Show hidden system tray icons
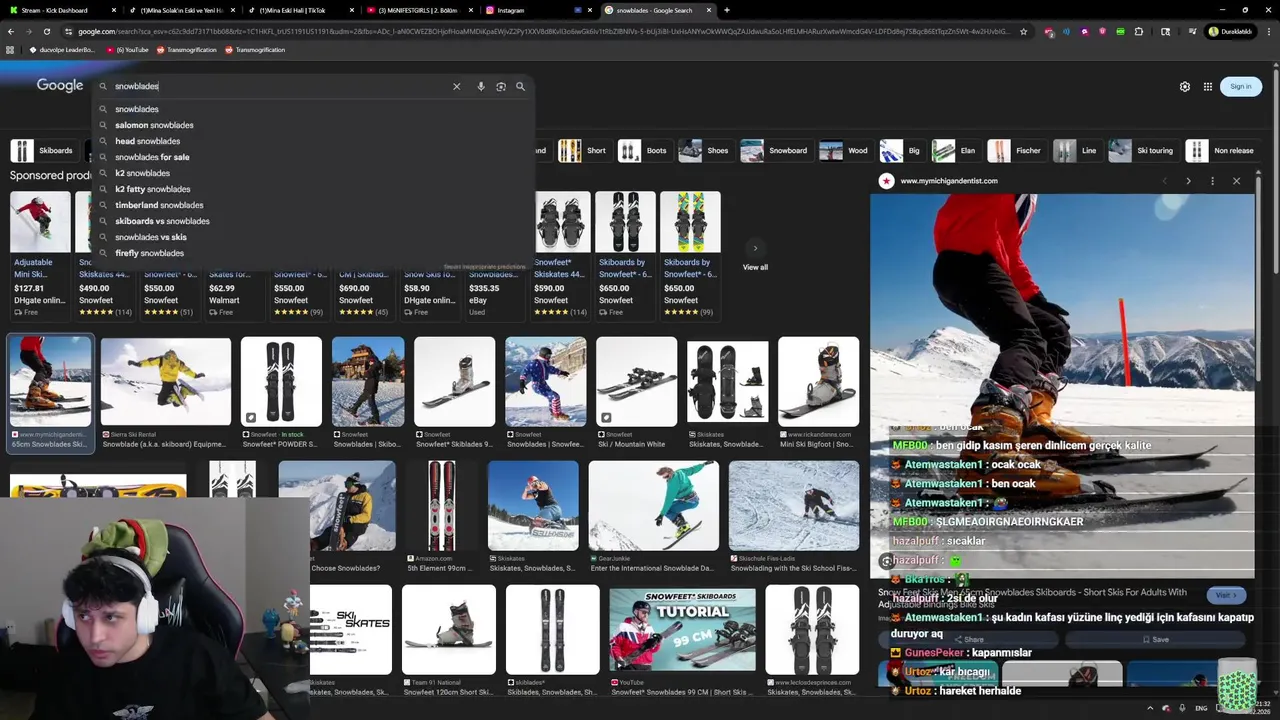The height and width of the screenshot is (720, 1280). pyautogui.click(x=1150, y=708)
